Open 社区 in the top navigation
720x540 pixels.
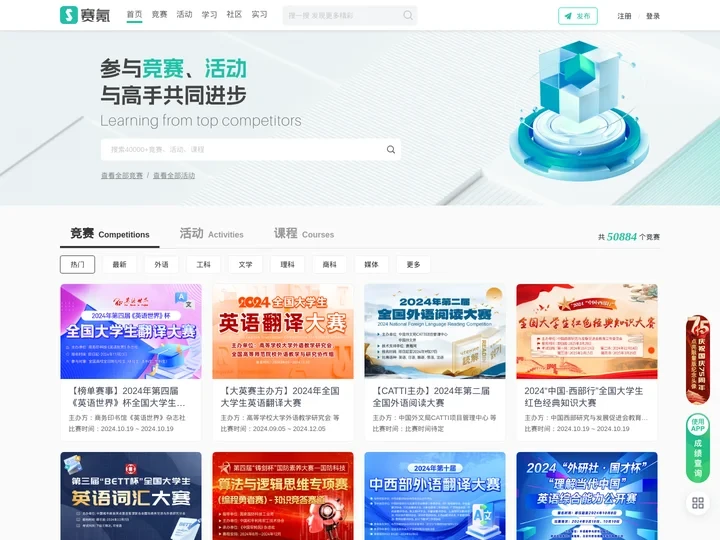click(x=234, y=15)
